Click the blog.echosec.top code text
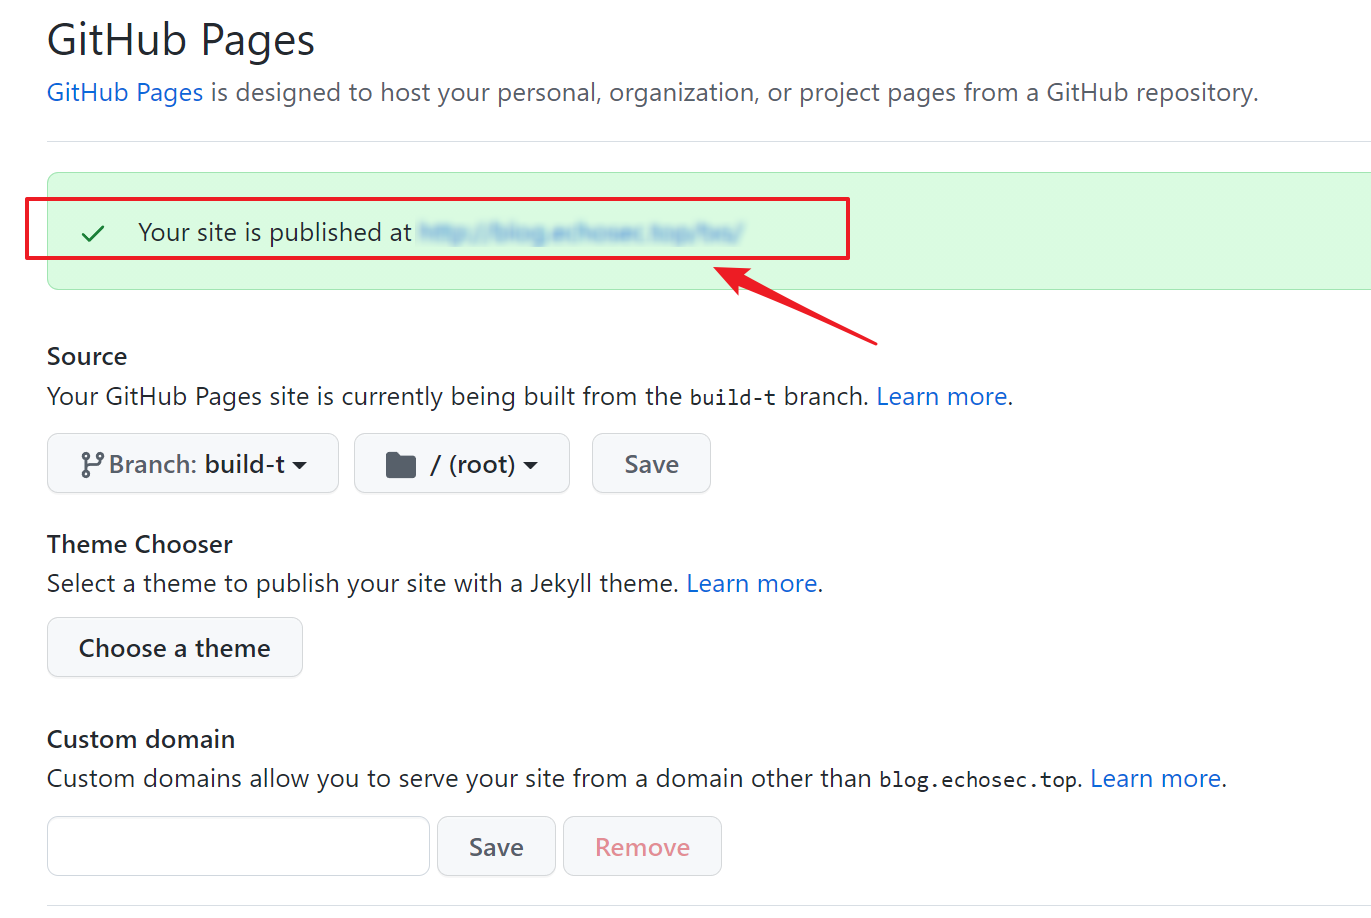 (978, 780)
